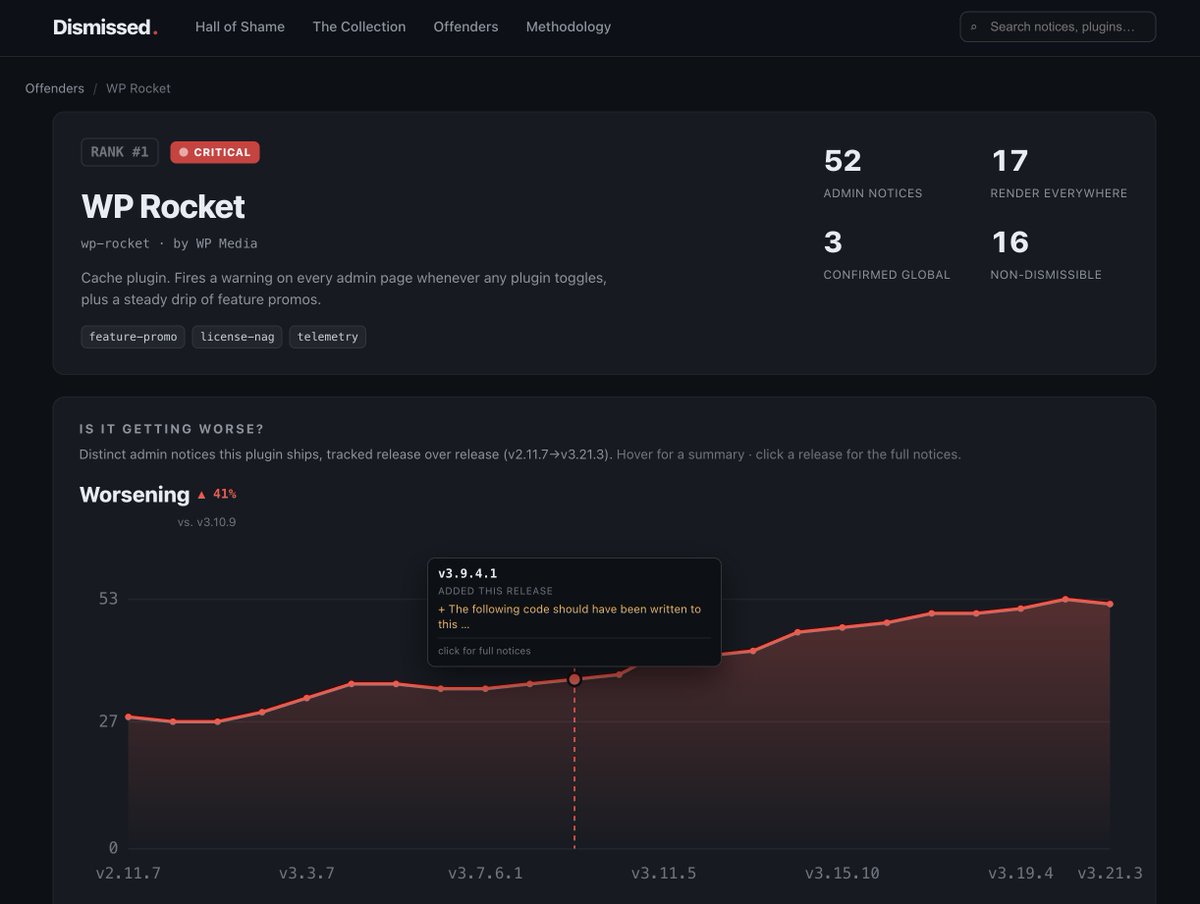Viewport: 1200px width, 904px height.
Task: Click the 53 y-axis label
Action: [x=108, y=599]
